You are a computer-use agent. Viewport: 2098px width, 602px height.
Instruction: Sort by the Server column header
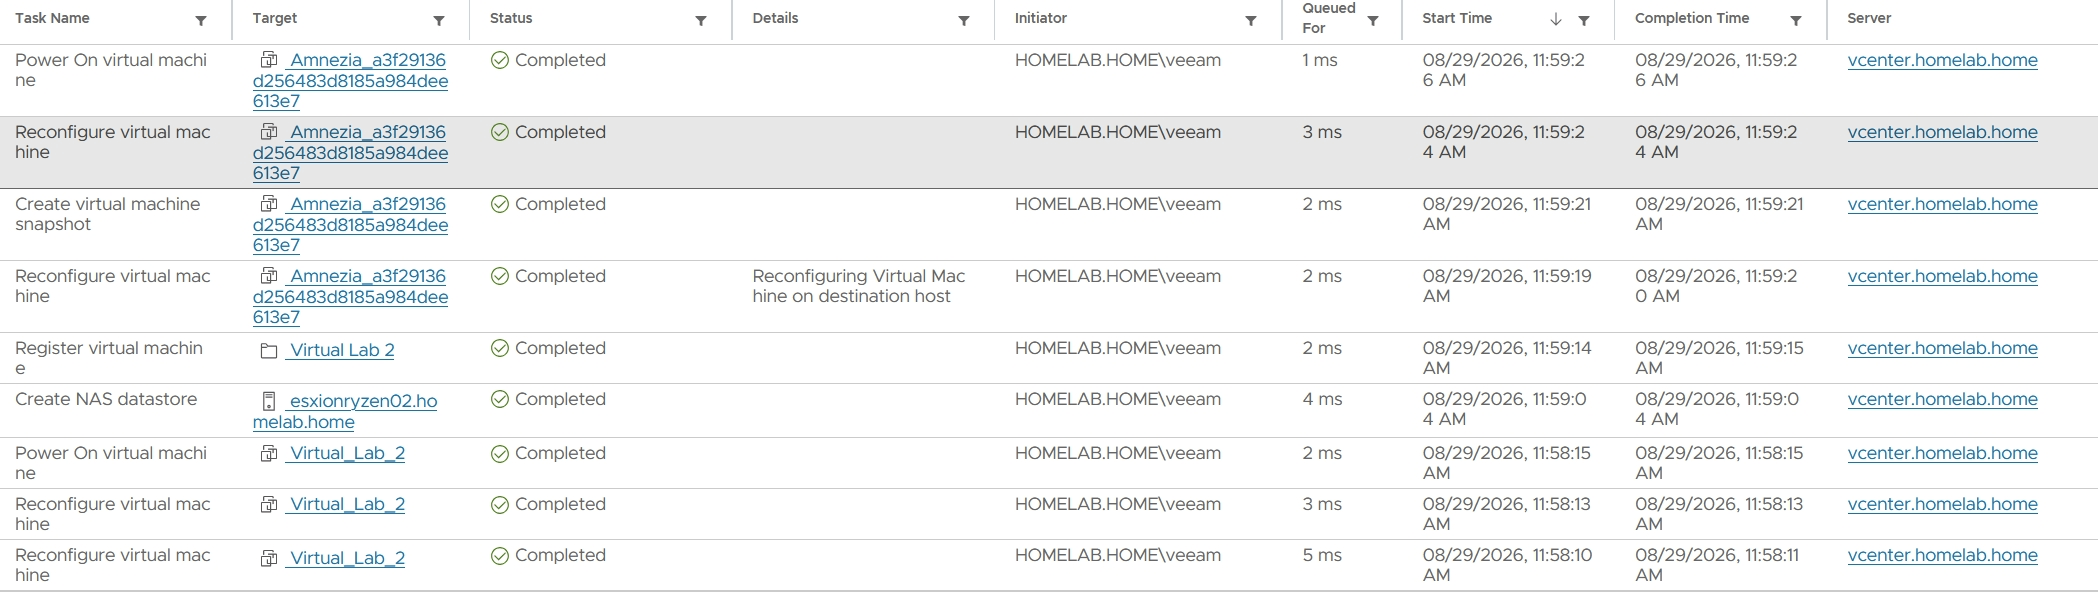coord(1869,18)
